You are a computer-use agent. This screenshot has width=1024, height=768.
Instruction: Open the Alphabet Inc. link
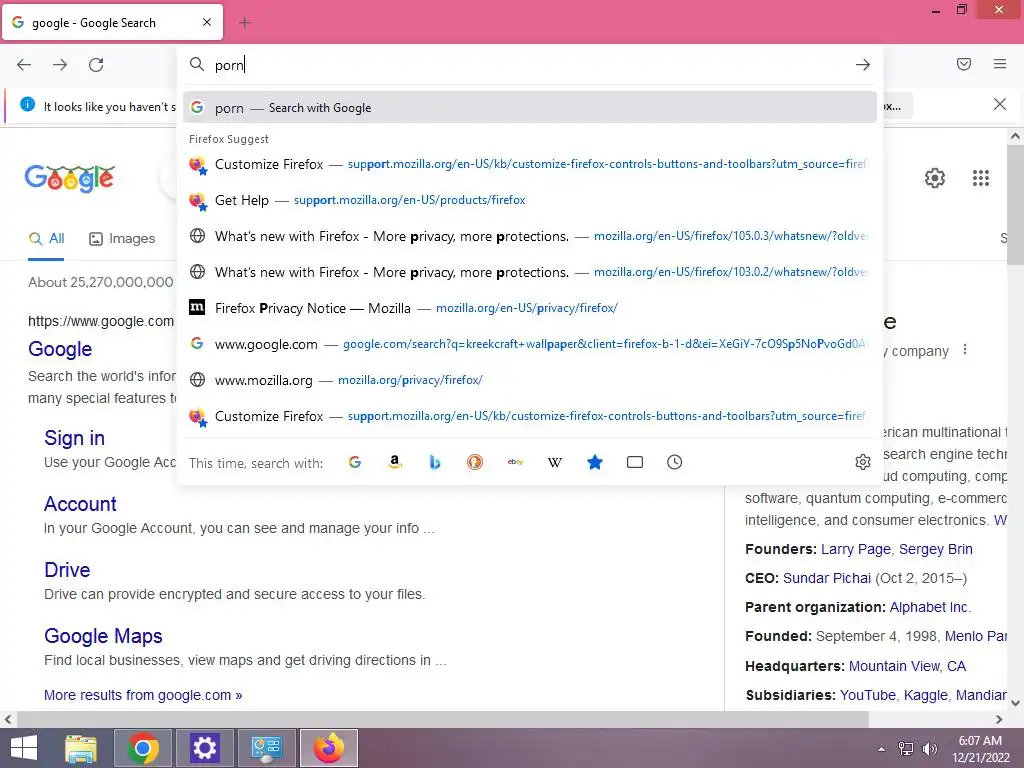click(x=930, y=607)
